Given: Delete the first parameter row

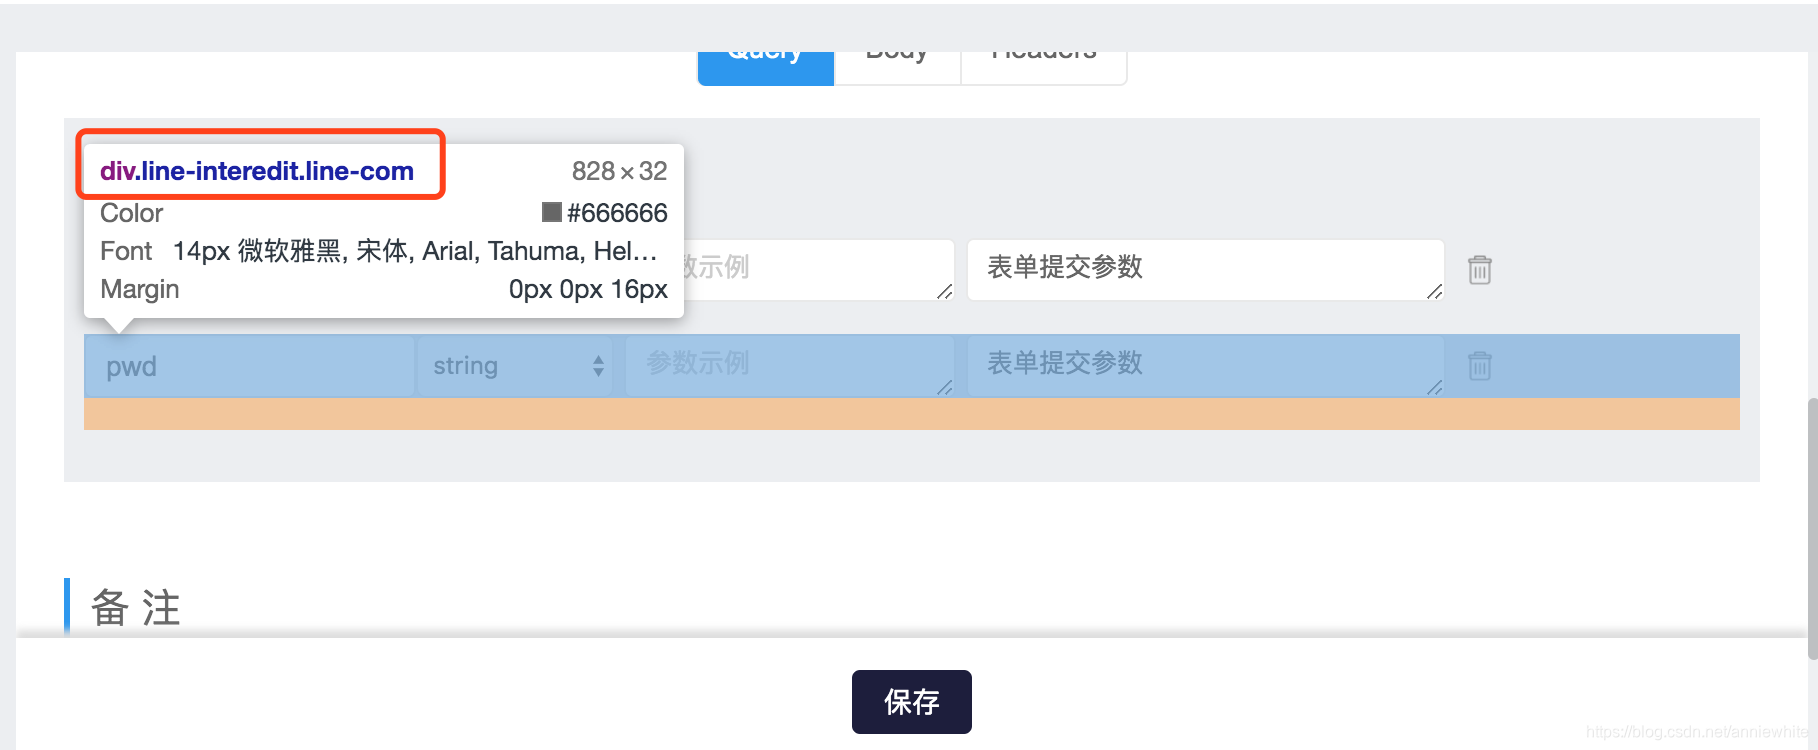Looking at the screenshot, I should pos(1480,270).
